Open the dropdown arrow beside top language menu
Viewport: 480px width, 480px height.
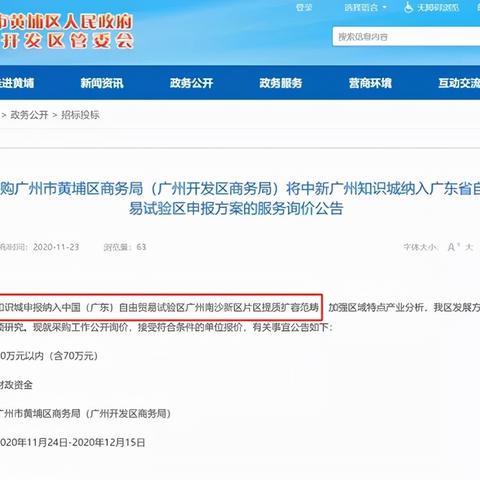(385, 7)
